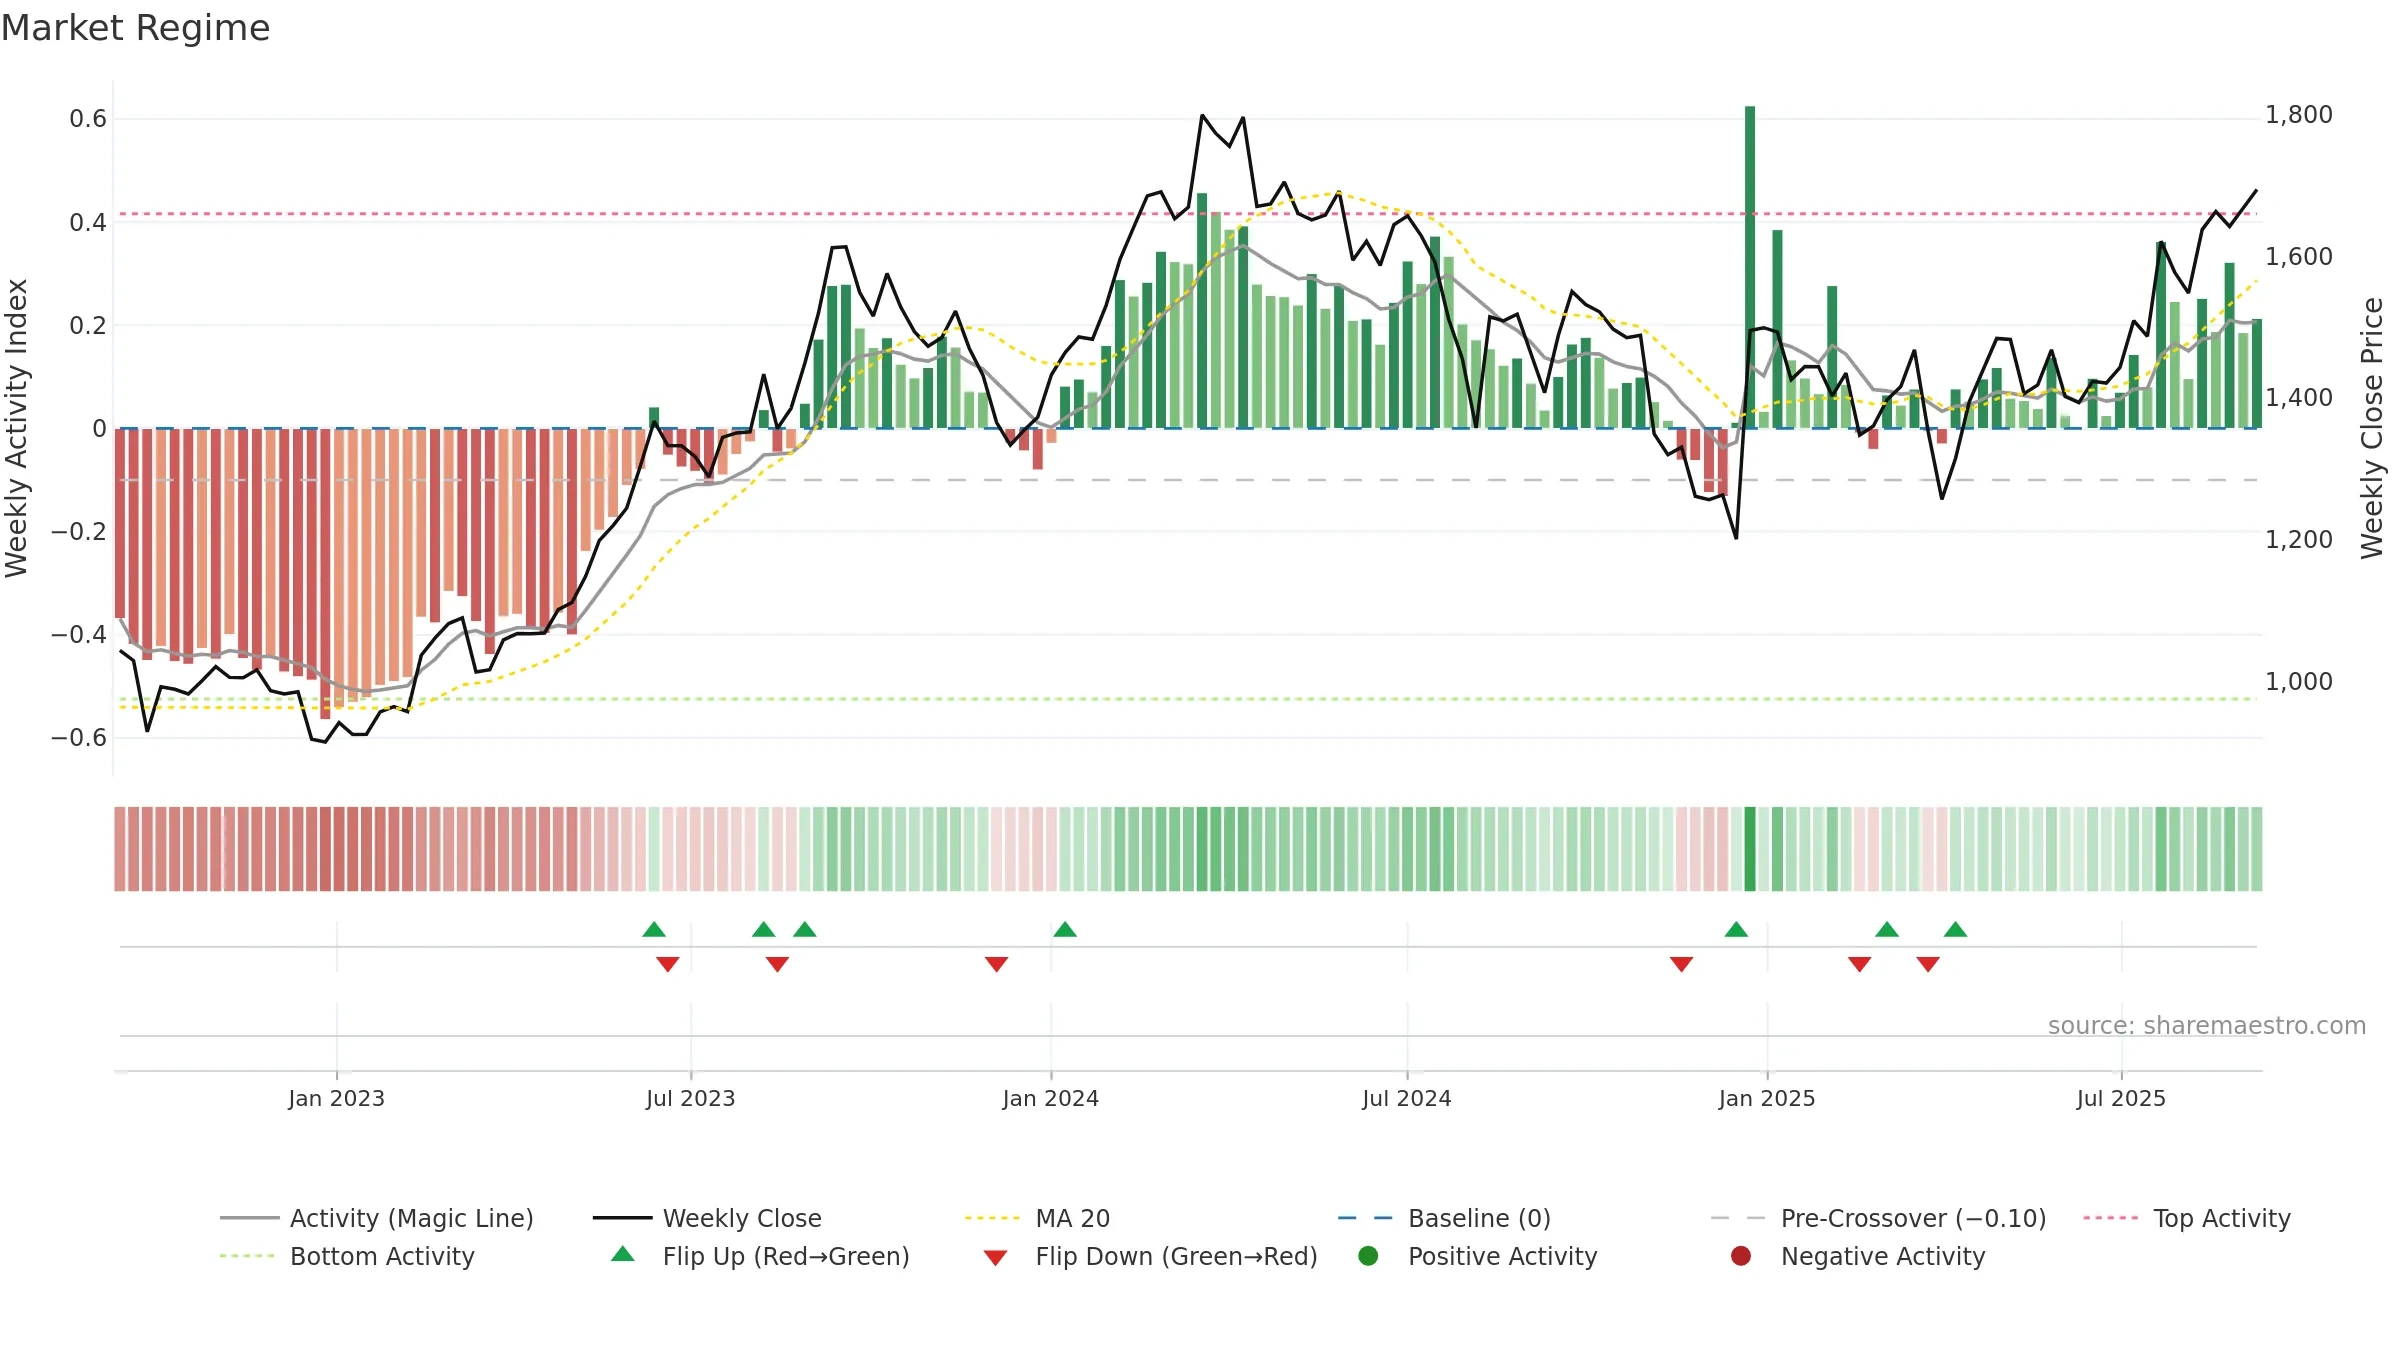Click the tallest green activity bar near Jan 2025
Viewport: 2400px width, 1350px height.
pos(1750,267)
